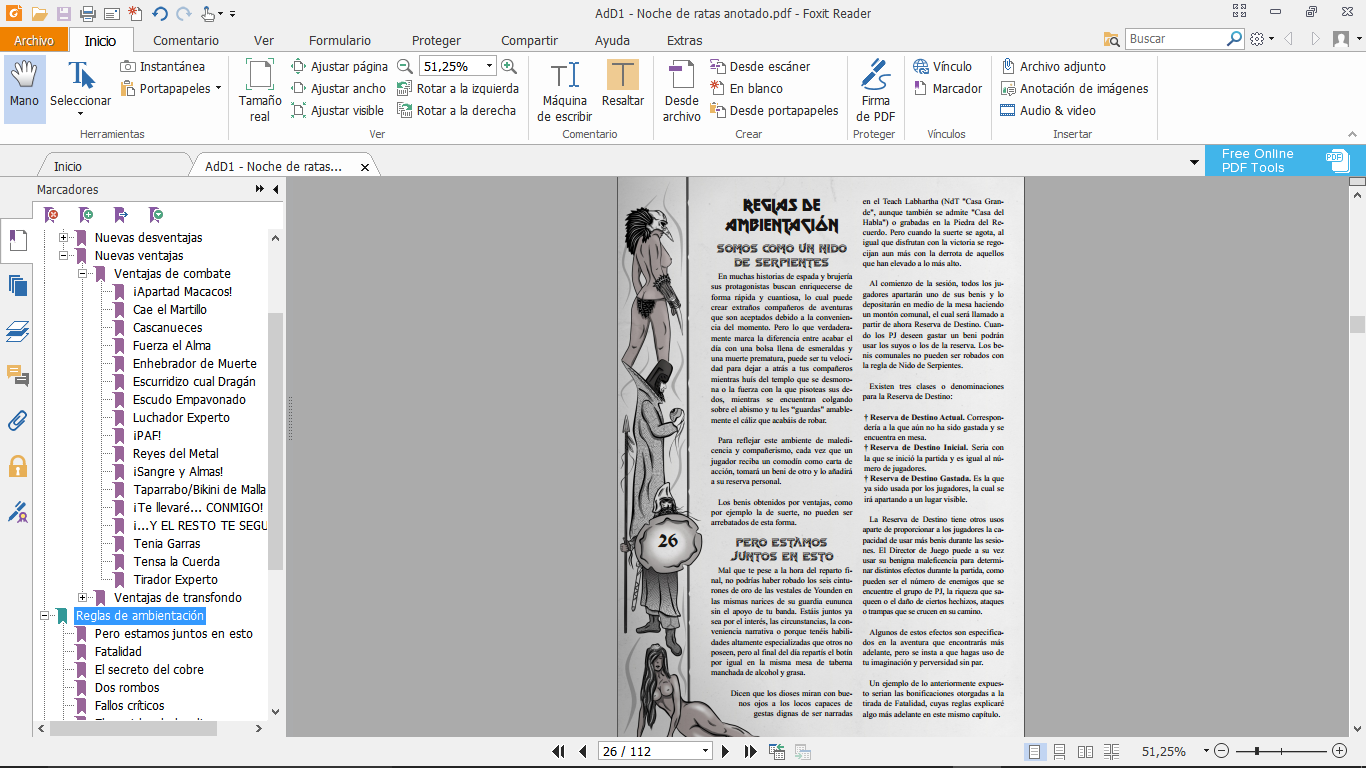Image resolution: width=1366 pixels, height=768 pixels.
Task: Jump to first page button
Action: coord(558,751)
